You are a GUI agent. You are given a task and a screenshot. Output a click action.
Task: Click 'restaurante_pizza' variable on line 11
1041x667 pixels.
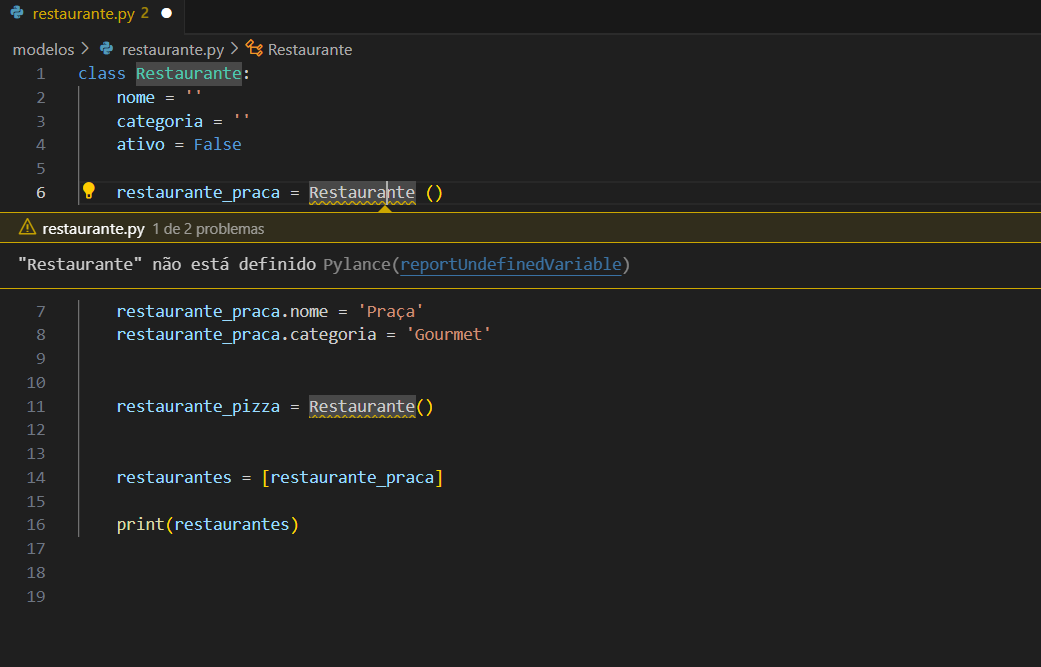coord(198,406)
